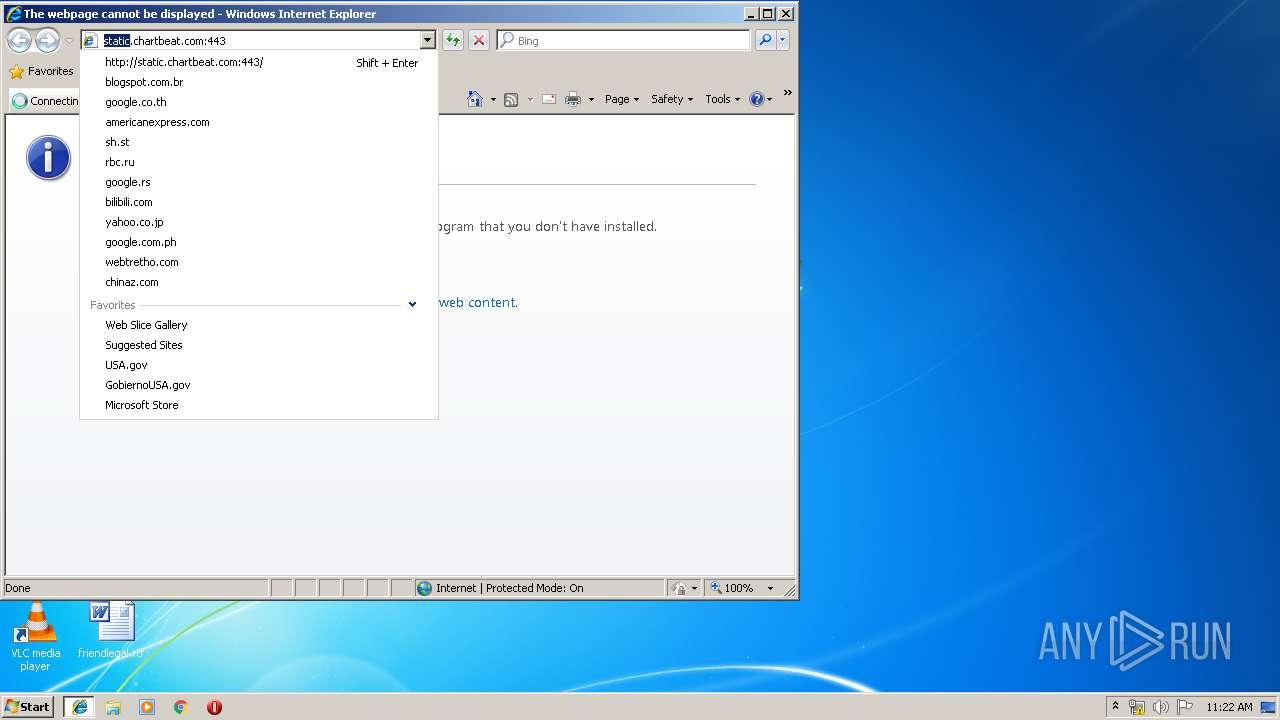Click the volume speaker tray icon
Screen dimensions: 1280x720
point(1160,707)
